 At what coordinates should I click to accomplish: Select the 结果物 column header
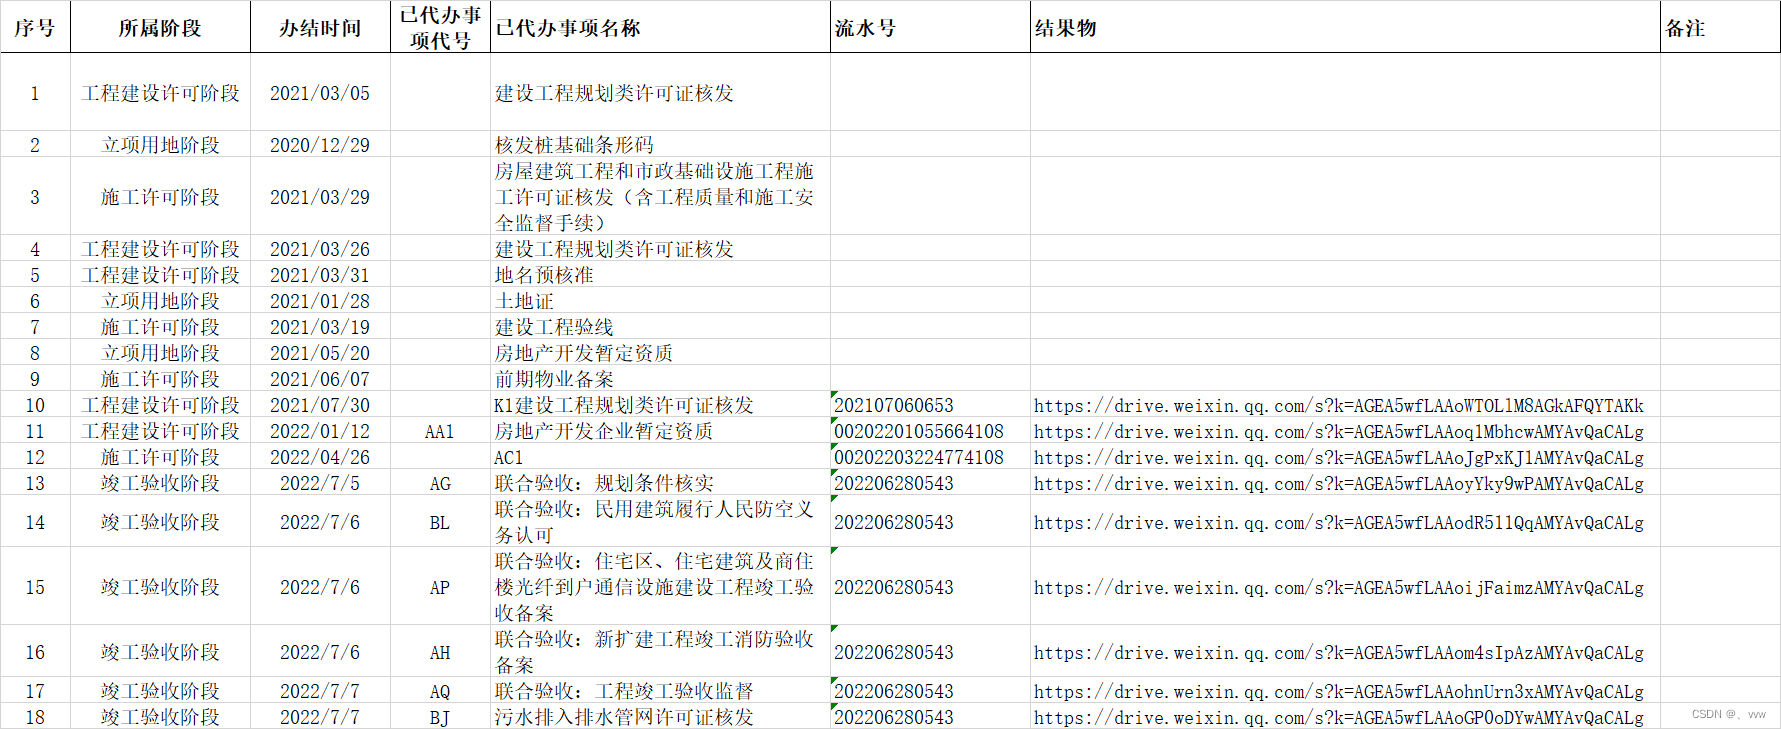(1345, 28)
